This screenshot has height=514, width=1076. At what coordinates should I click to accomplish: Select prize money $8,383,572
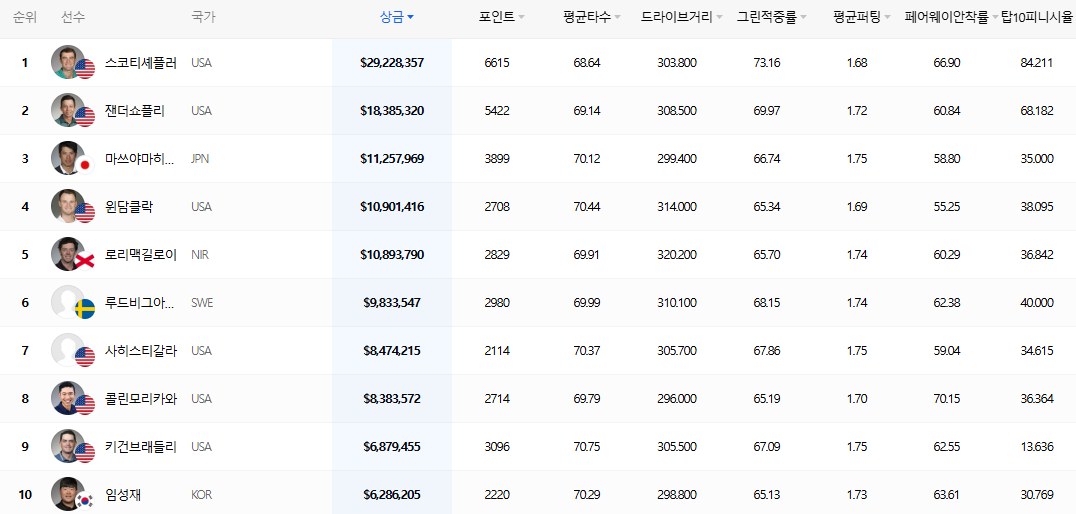(x=392, y=399)
